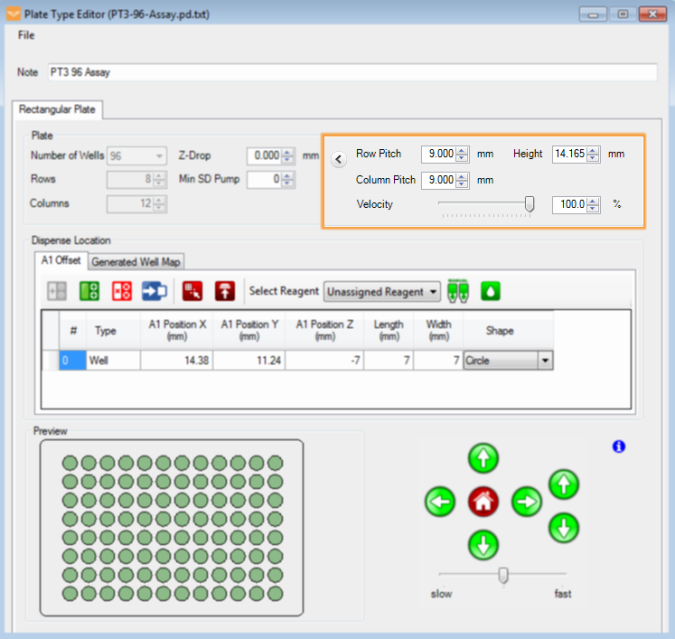This screenshot has height=639, width=675.
Task: Click the up arrow above the home button
Action: tap(483, 459)
